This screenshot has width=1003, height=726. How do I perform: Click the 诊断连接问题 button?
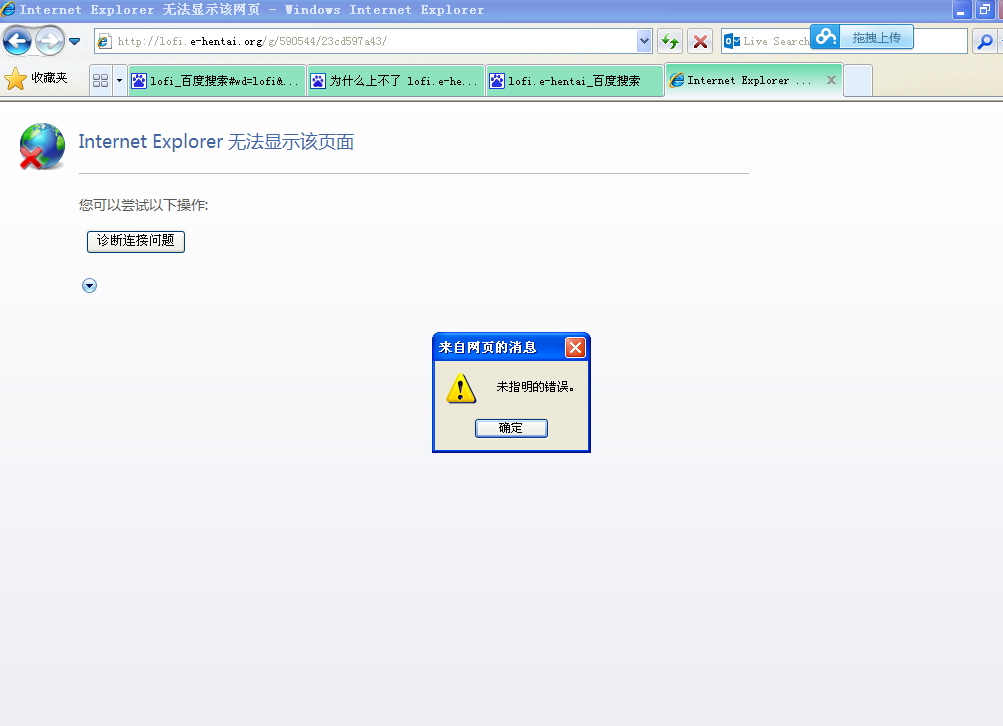click(x=136, y=241)
